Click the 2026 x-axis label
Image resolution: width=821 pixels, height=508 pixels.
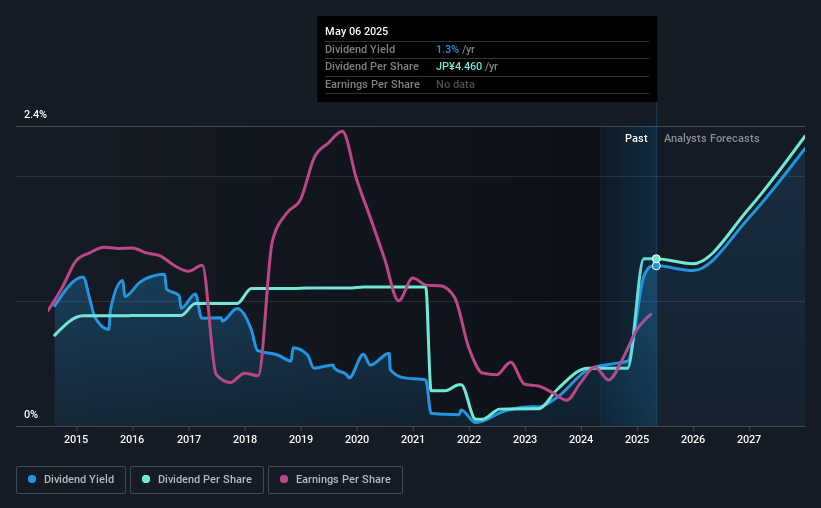[693, 439]
